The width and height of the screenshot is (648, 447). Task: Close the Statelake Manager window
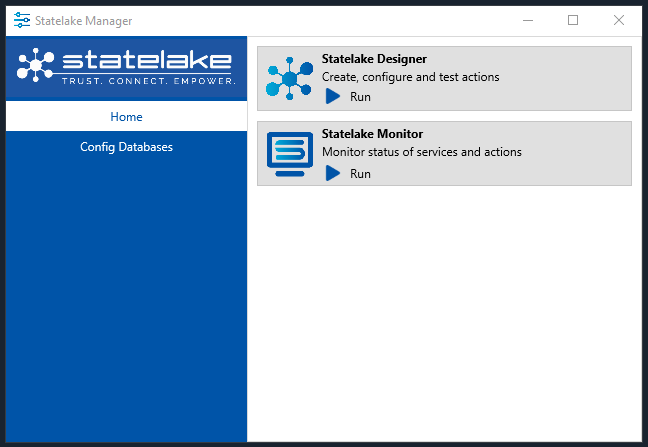pyautogui.click(x=619, y=20)
